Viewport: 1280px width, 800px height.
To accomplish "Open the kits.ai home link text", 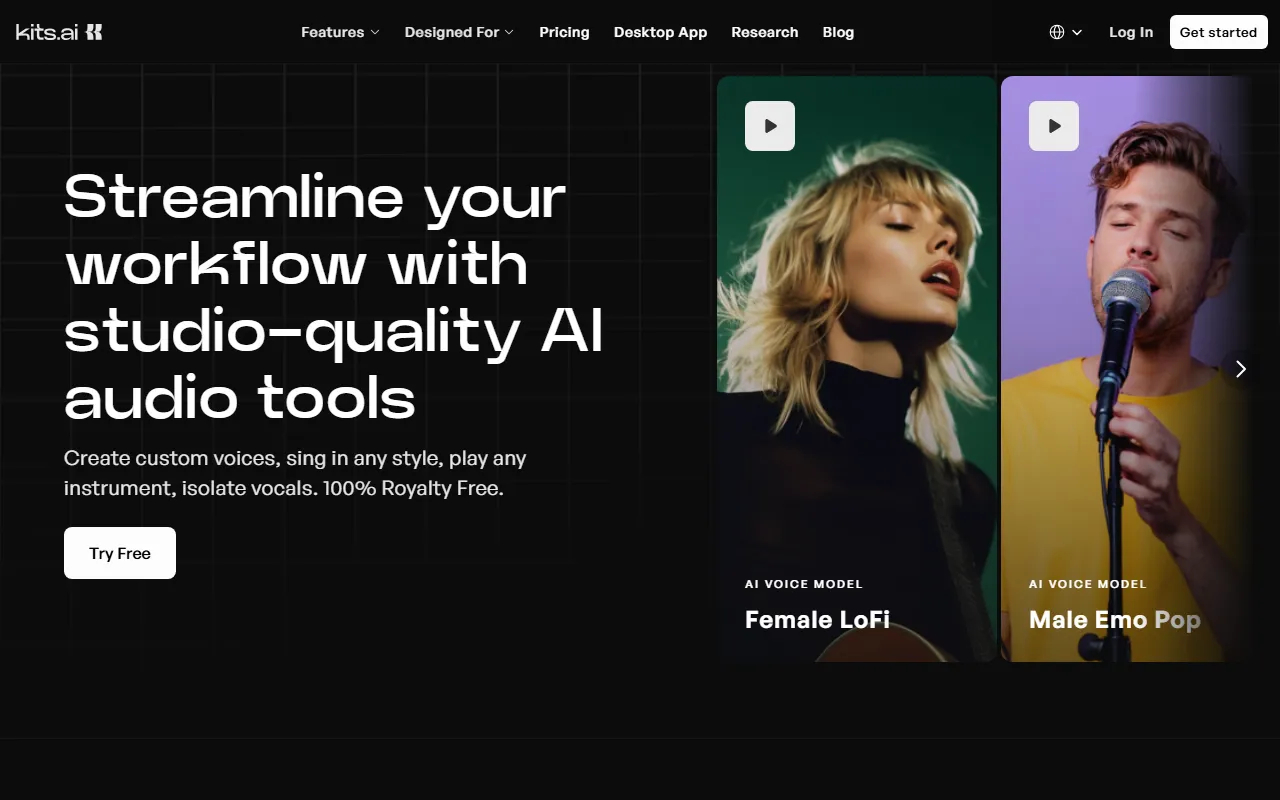I will 46,32.
